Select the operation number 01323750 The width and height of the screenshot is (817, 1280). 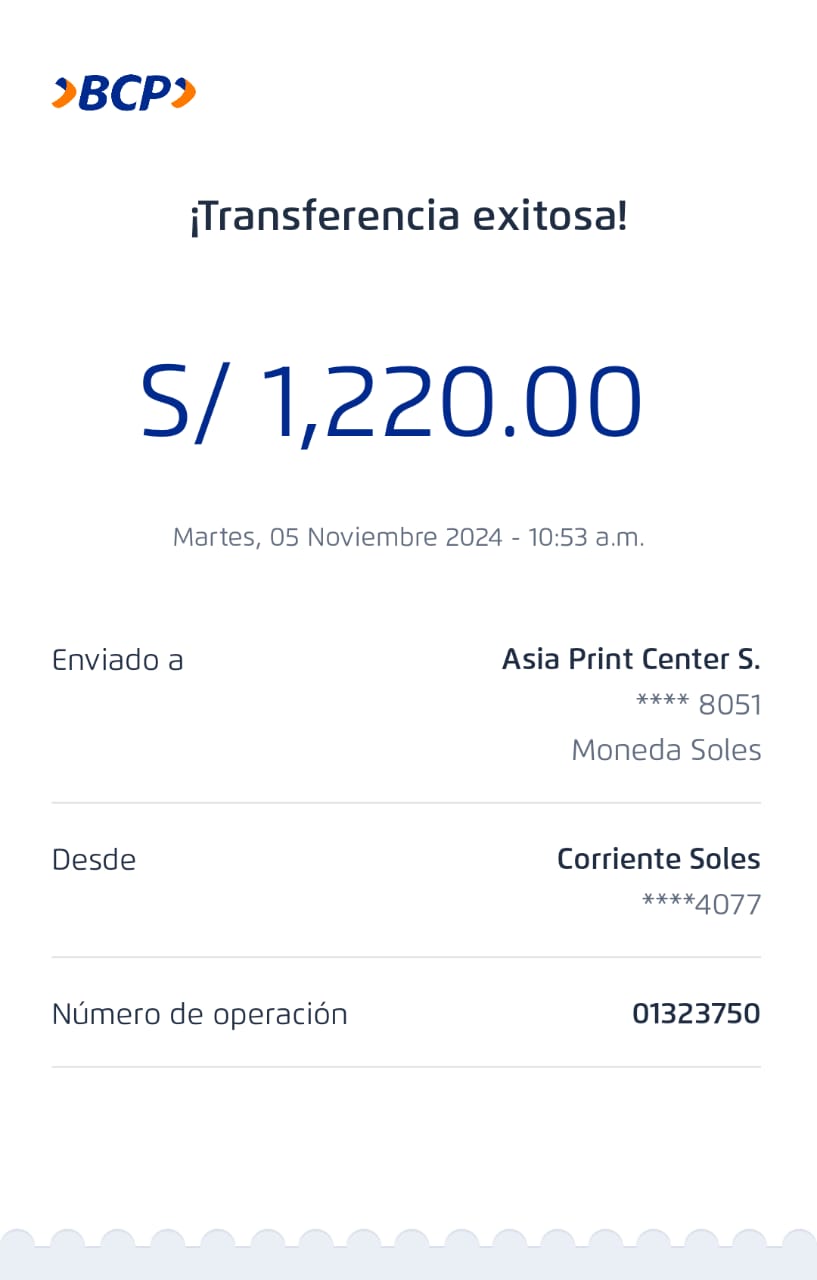pos(696,1014)
